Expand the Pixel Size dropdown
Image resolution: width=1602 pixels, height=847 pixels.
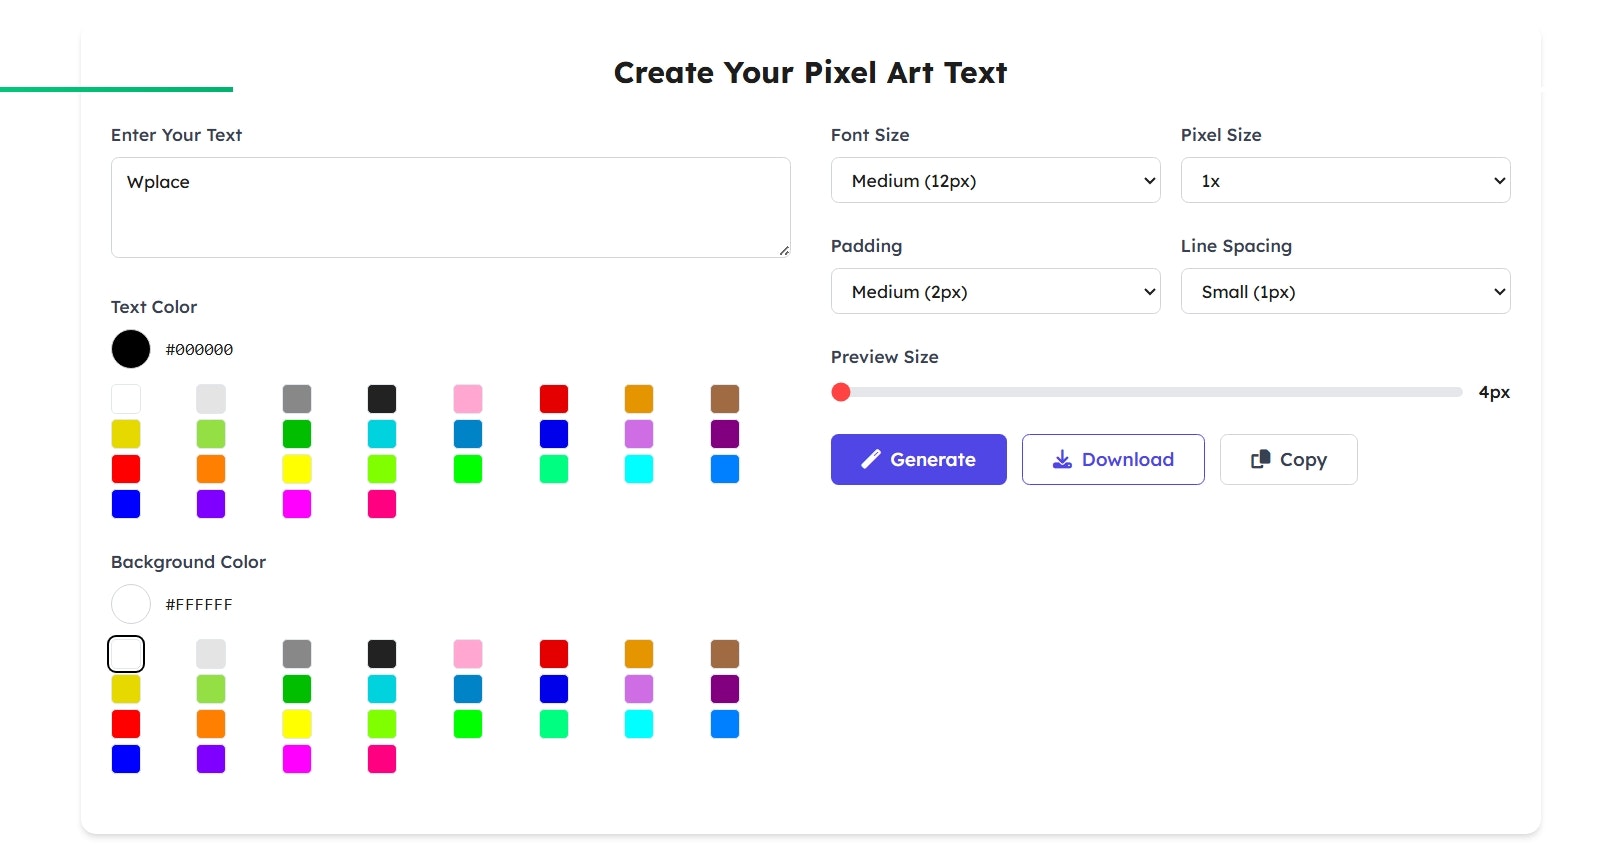click(1345, 181)
